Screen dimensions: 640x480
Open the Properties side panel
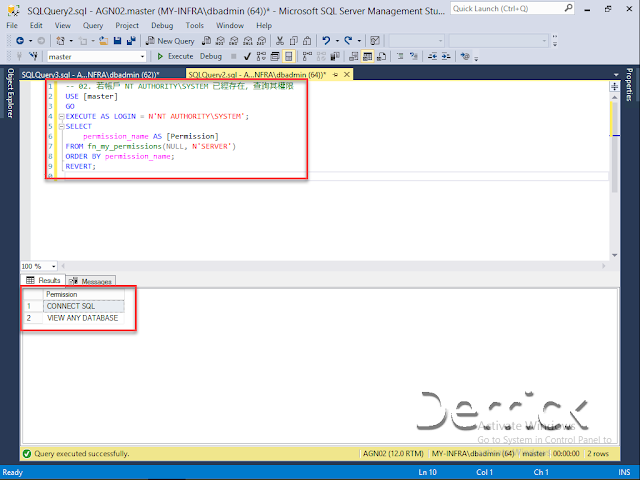[629, 84]
